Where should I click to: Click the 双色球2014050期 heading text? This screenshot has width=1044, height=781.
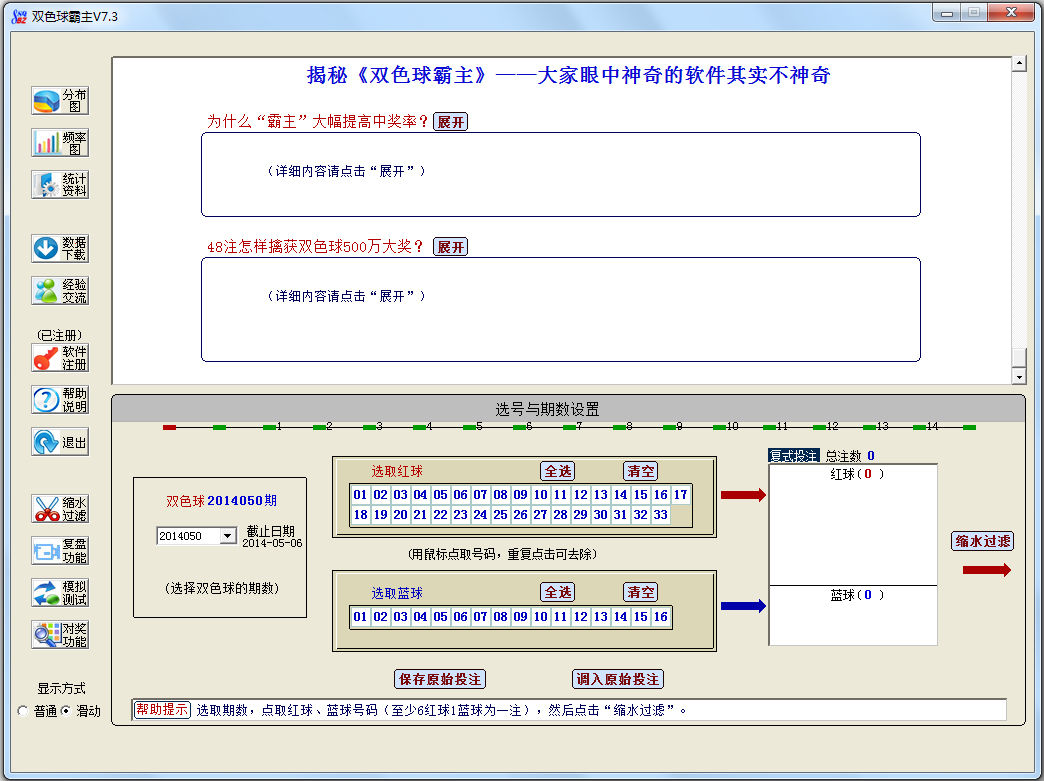(221, 501)
